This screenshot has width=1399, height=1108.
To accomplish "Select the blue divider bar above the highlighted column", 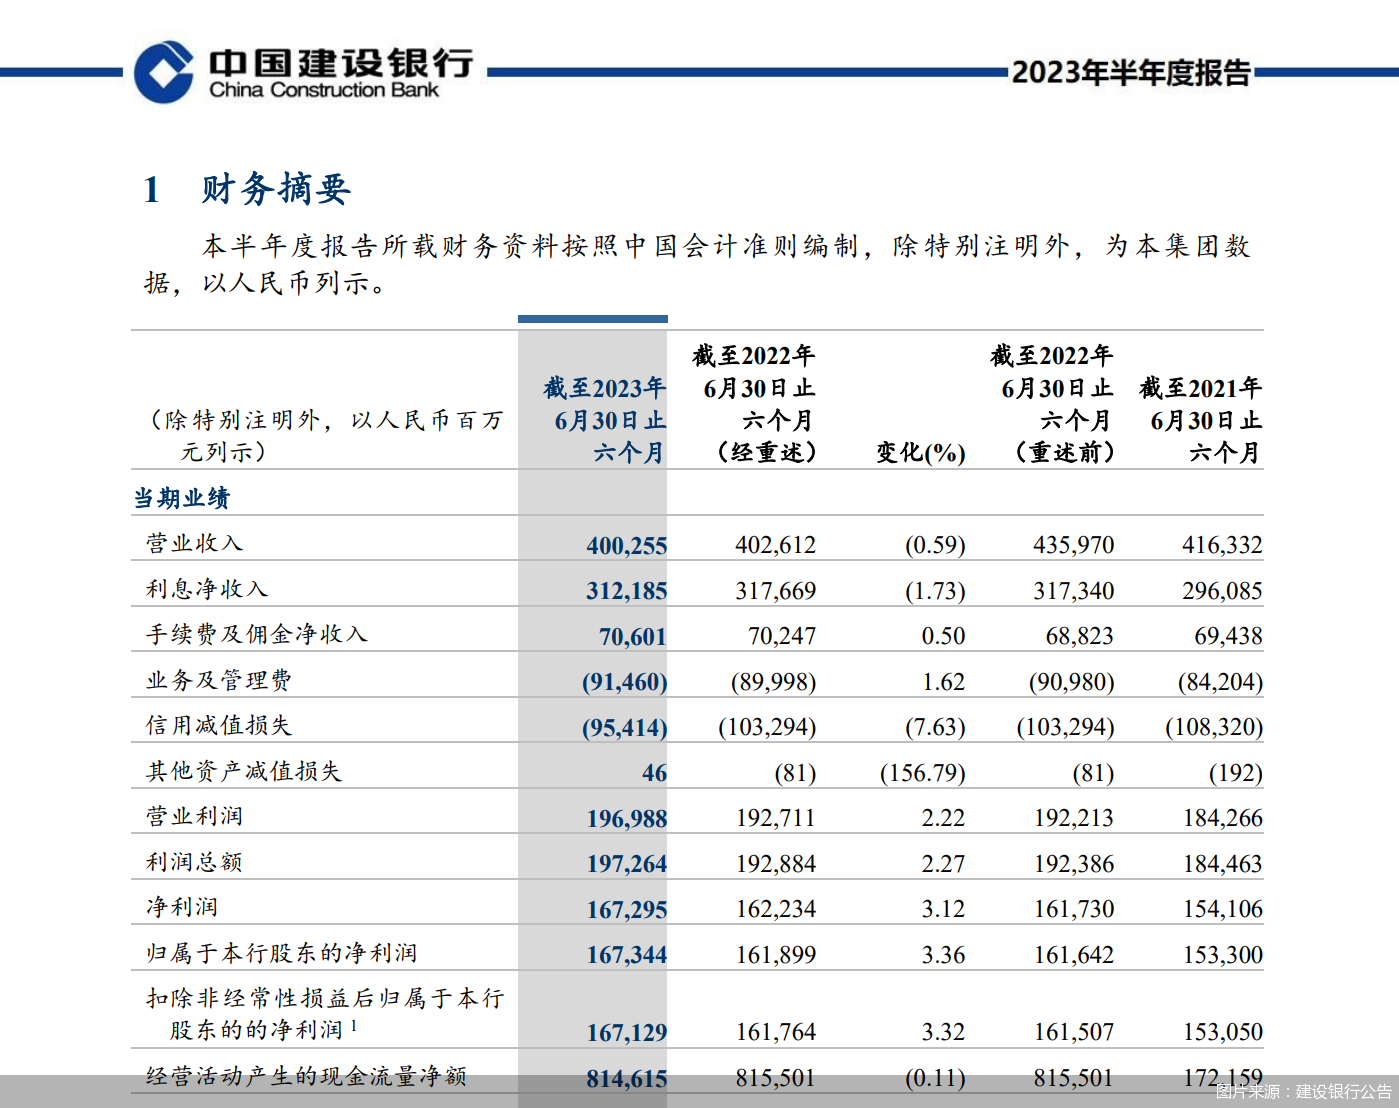I will click(x=592, y=317).
